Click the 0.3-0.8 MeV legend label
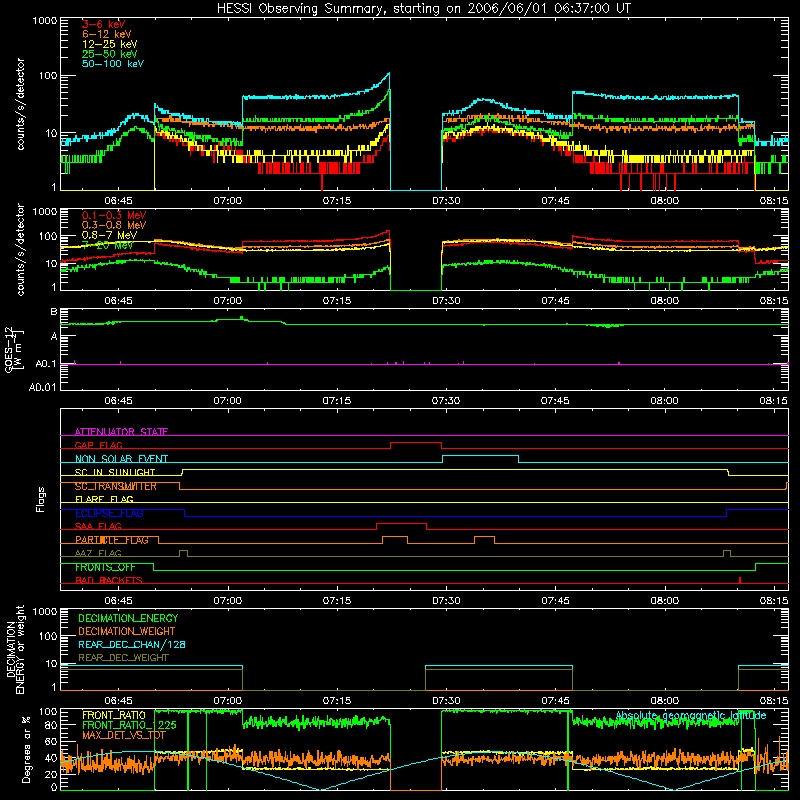The image size is (800, 800). click(114, 225)
